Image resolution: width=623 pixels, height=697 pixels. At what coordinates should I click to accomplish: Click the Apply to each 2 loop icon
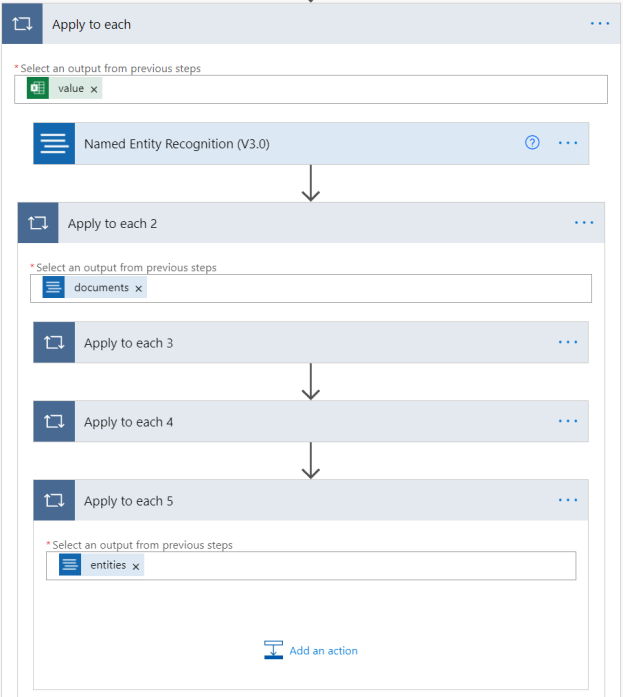pyautogui.click(x=38, y=223)
